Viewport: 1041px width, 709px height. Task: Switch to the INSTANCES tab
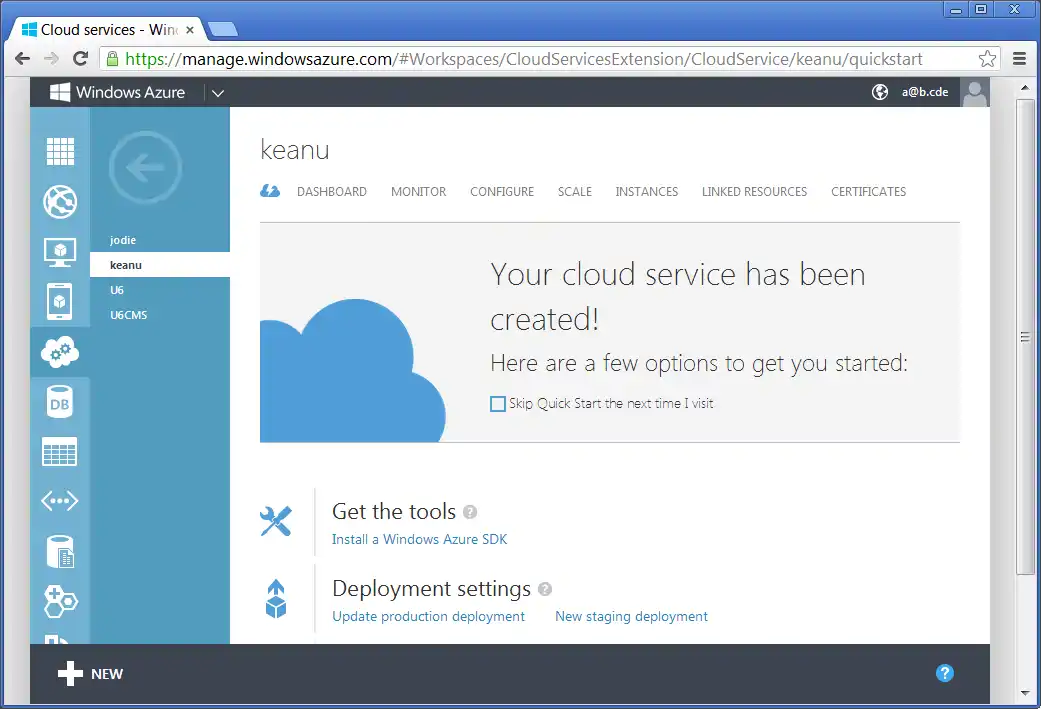click(647, 192)
